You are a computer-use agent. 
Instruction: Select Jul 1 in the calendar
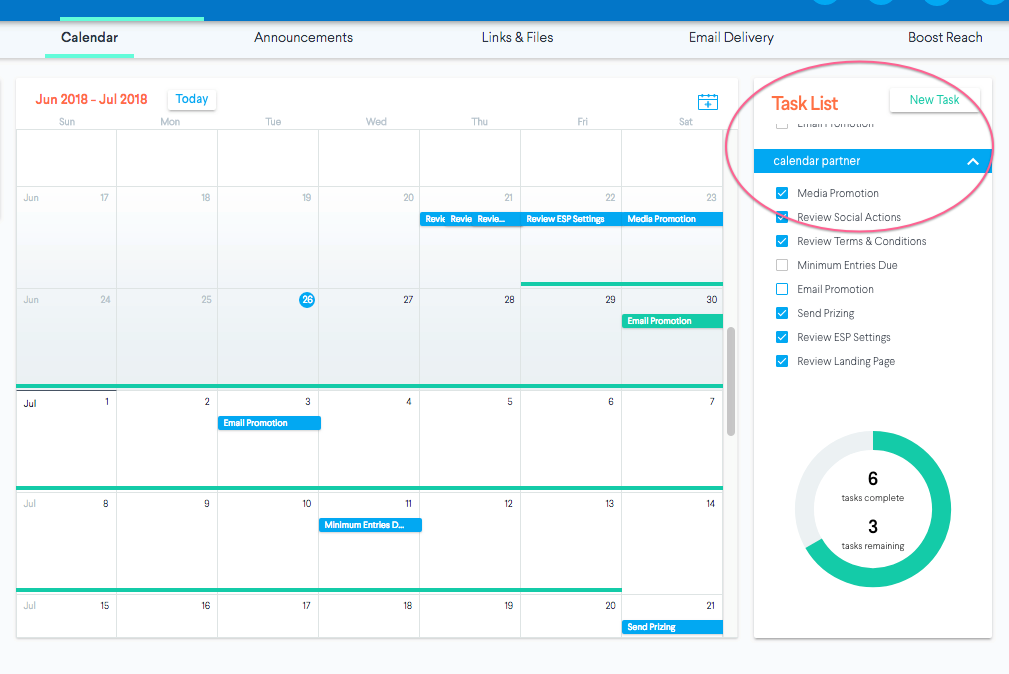click(107, 402)
